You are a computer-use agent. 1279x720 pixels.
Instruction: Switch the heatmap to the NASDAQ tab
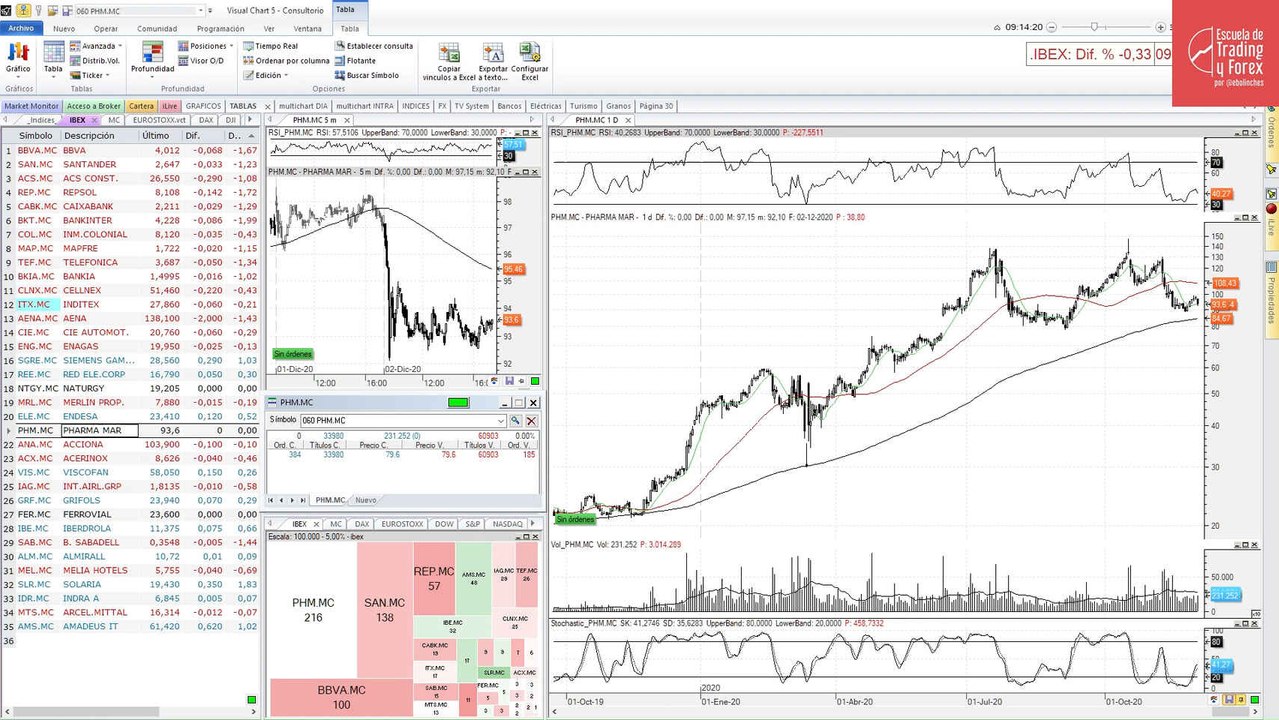click(x=508, y=523)
